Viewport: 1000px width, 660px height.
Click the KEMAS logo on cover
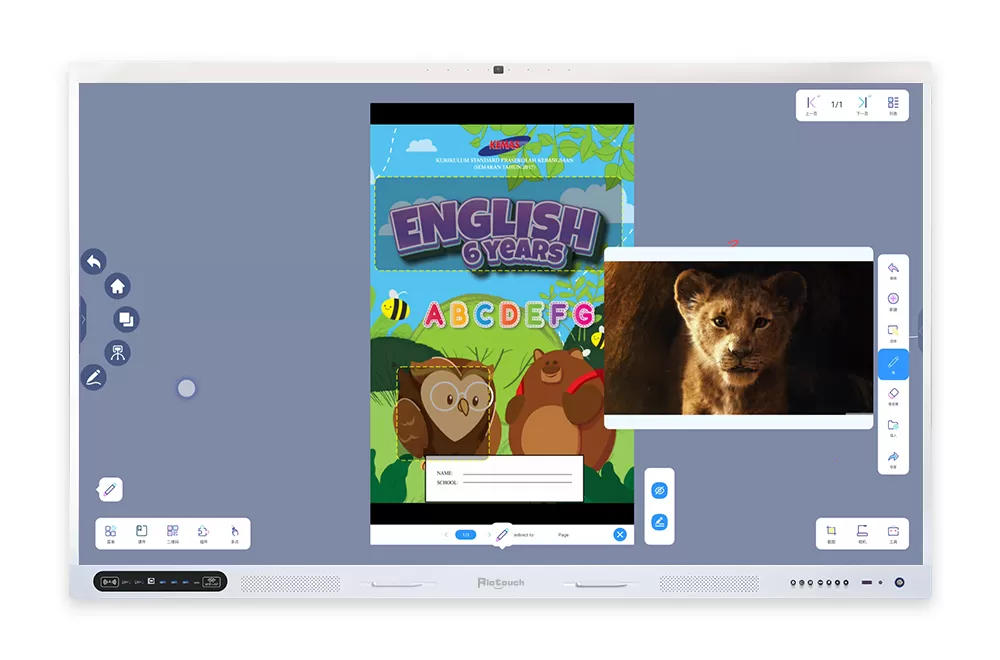point(506,145)
